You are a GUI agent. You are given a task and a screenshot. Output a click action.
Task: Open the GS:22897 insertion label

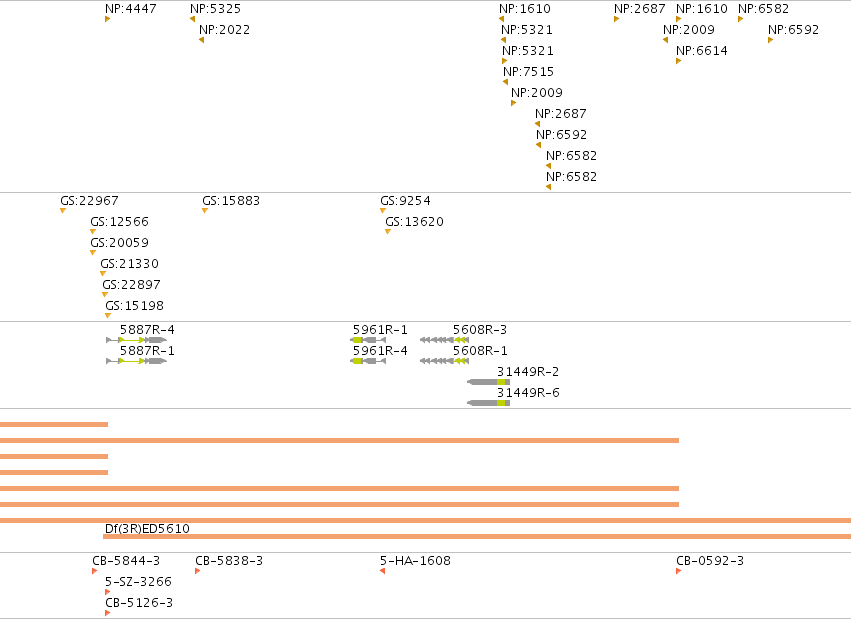point(131,285)
